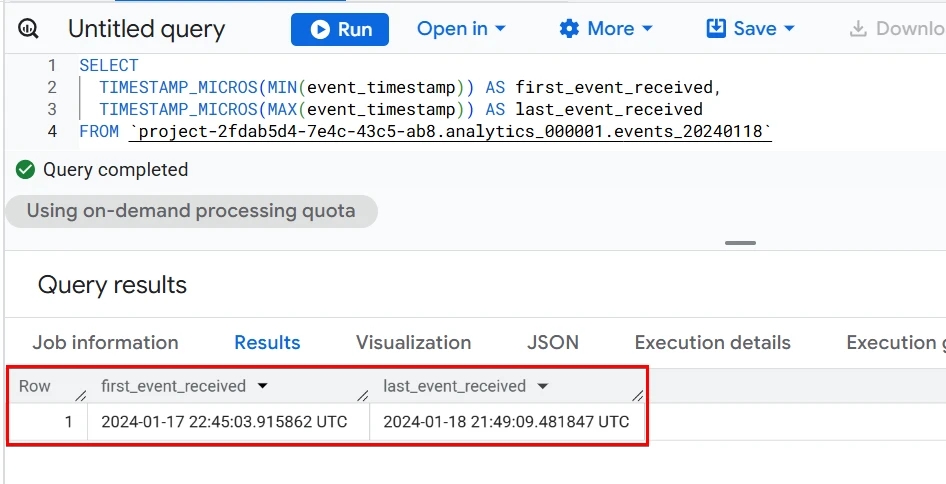The height and width of the screenshot is (484, 946).
Task: Click the Save disk icon
Action: [x=716, y=28]
